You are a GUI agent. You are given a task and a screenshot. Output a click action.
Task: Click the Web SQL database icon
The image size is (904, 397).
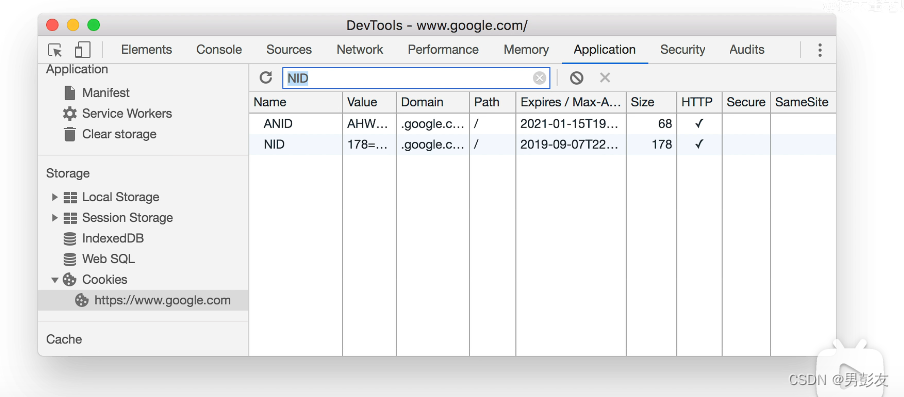70,259
